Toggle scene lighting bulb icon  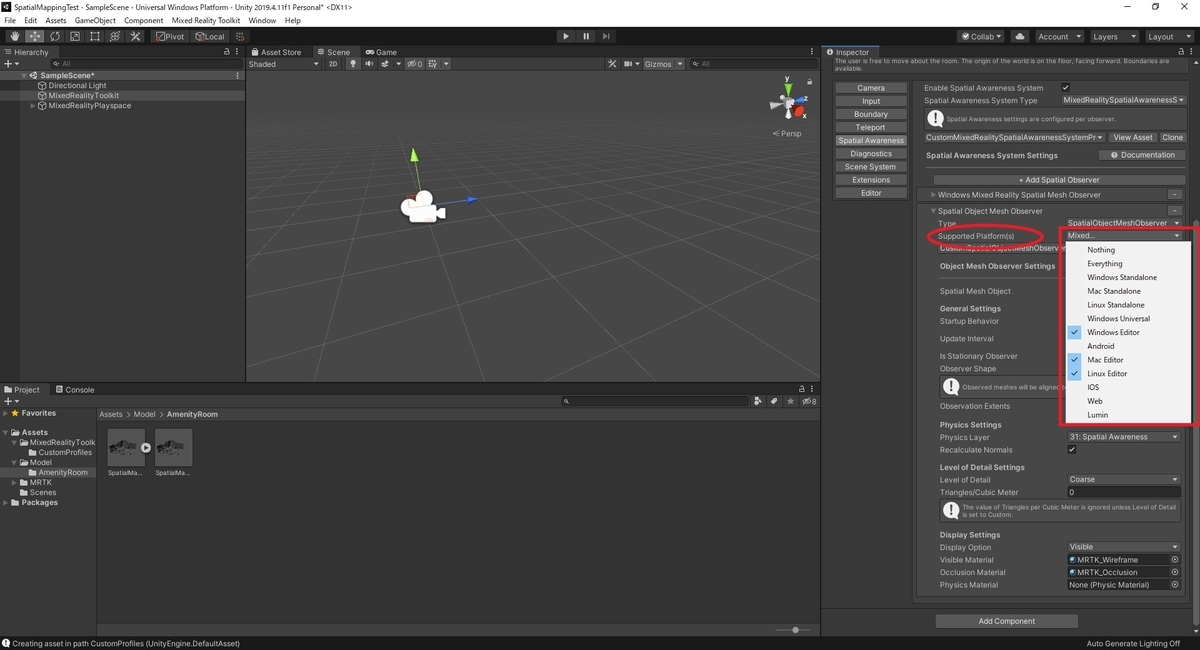click(x=352, y=64)
